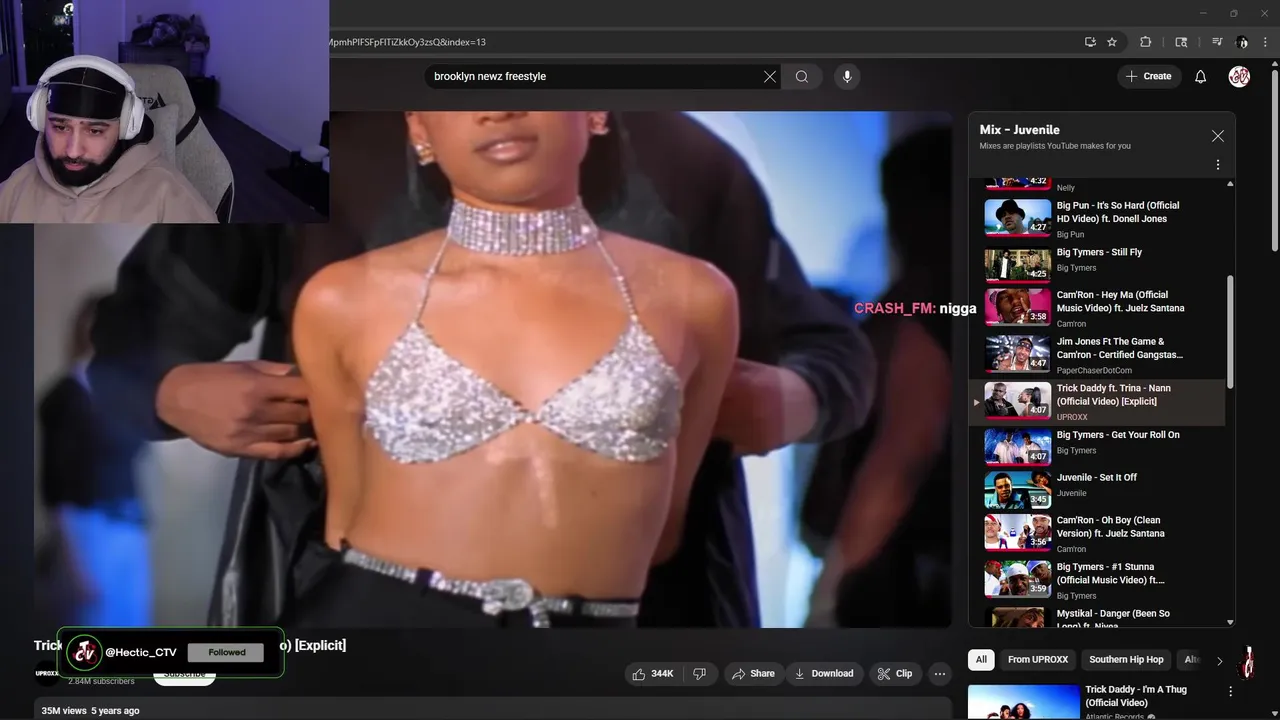Open the Chrome three-dot menu
This screenshot has width=1280, height=720.
(x=1265, y=42)
